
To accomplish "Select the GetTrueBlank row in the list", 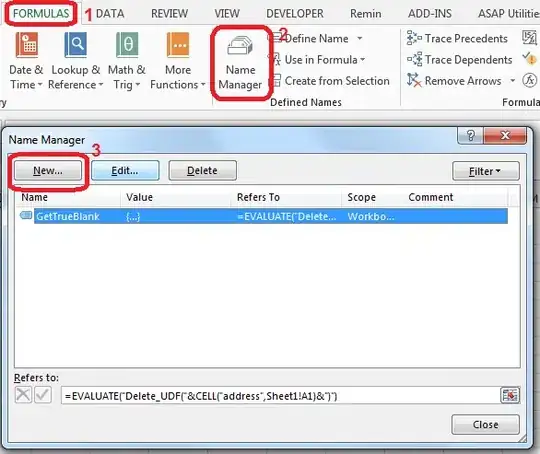I will click(x=264, y=216).
